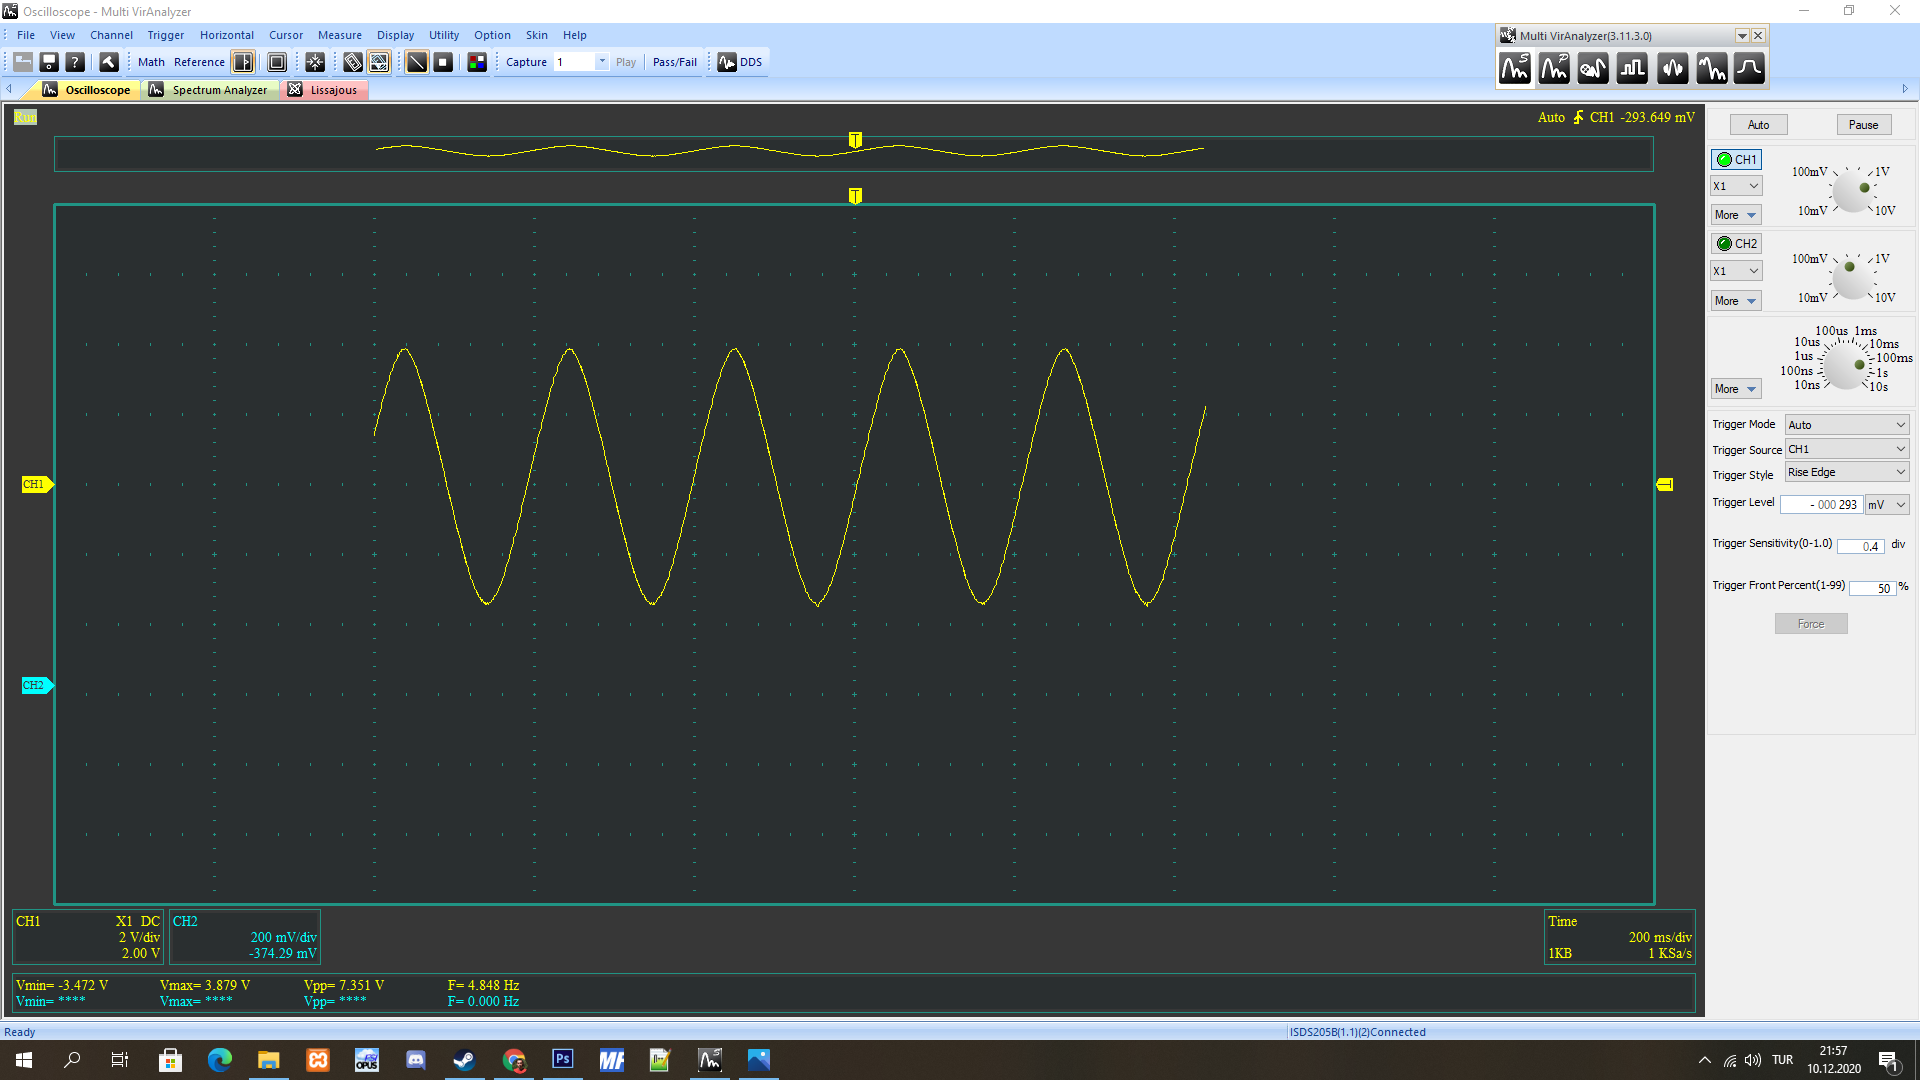Click the save (floppy disk) toolbar icon
Viewport: 1920px width, 1080px height.
point(48,62)
